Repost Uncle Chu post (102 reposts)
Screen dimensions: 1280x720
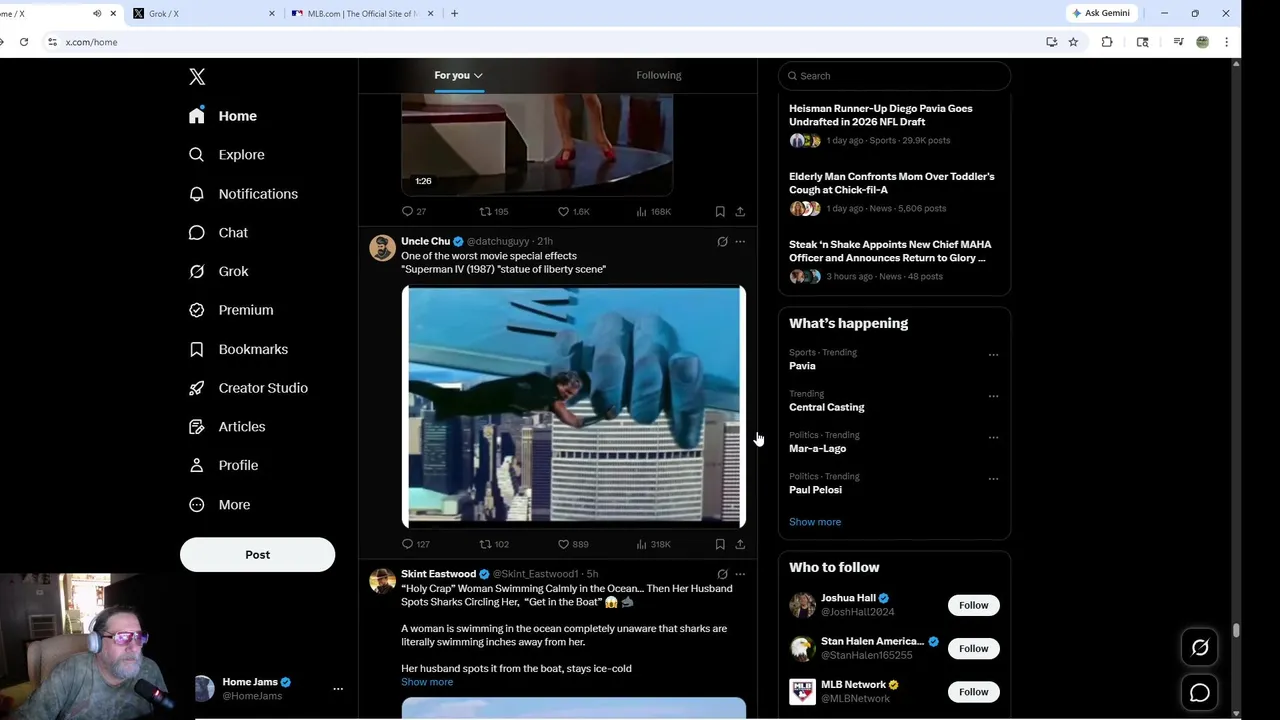point(494,544)
